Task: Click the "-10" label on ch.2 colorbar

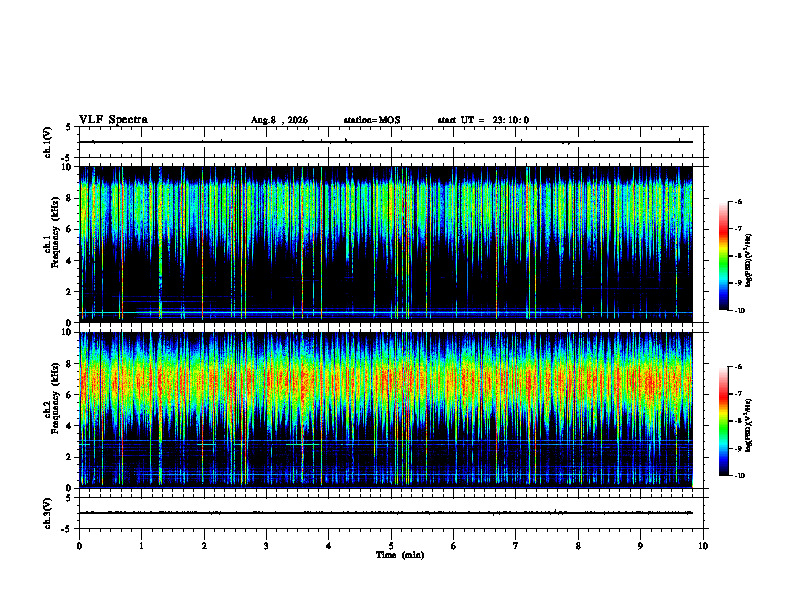Action: pos(739,476)
